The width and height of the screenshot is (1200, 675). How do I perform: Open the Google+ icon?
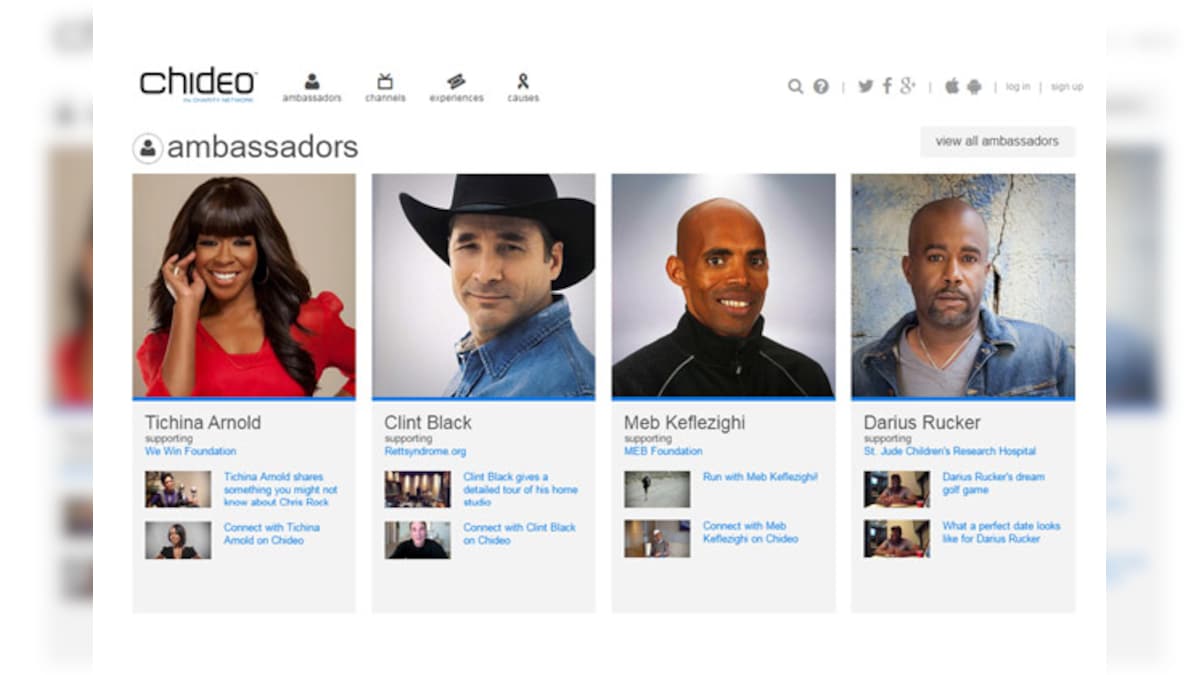pos(908,86)
